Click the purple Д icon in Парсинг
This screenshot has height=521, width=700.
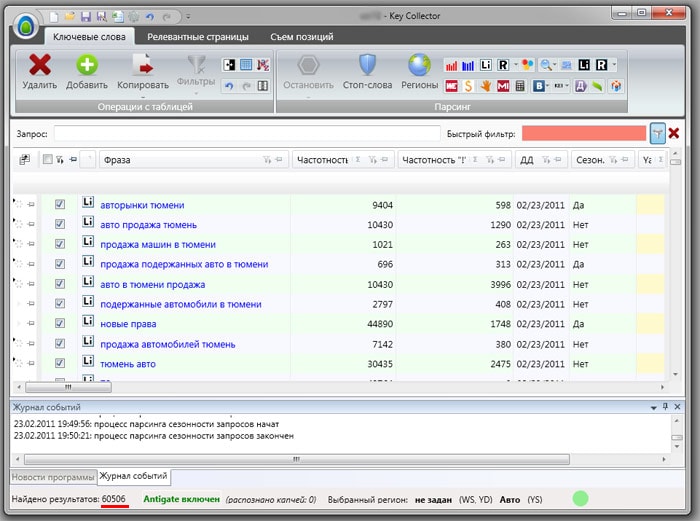(x=580, y=86)
